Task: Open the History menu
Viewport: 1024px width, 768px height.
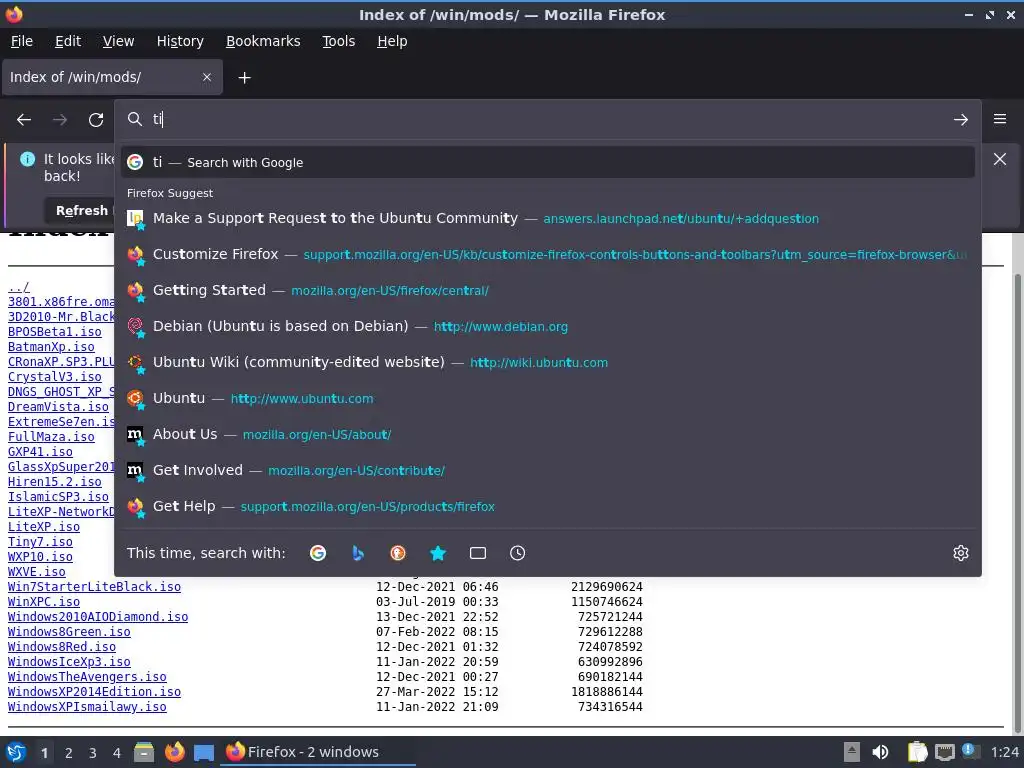Action: (x=180, y=41)
